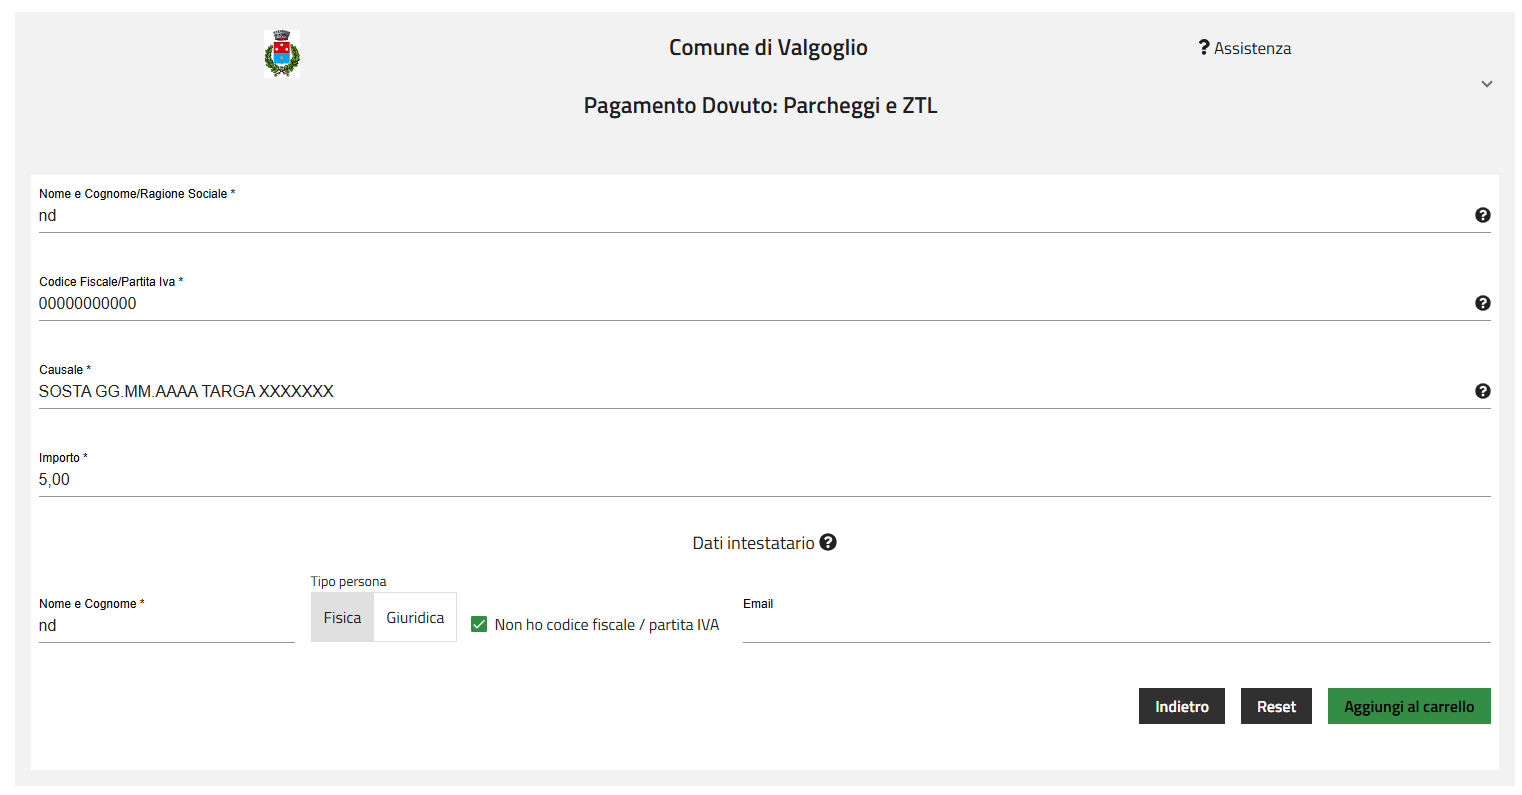Click the Comune di Valgoglio coat of arms
This screenshot has width=1522, height=795.
point(282,54)
